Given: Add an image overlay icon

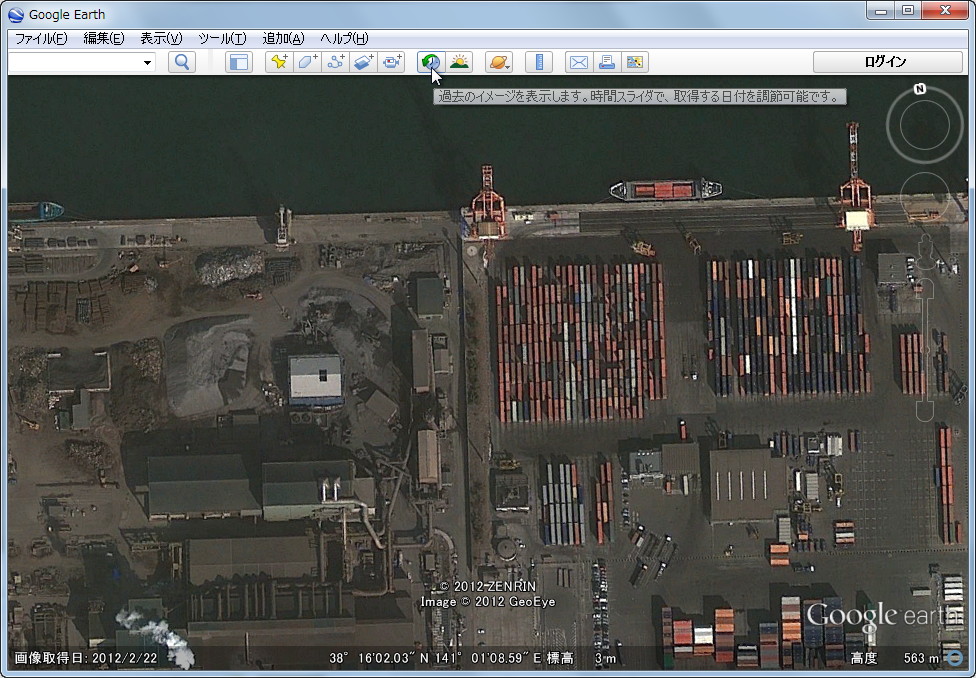Looking at the screenshot, I should coord(364,62).
